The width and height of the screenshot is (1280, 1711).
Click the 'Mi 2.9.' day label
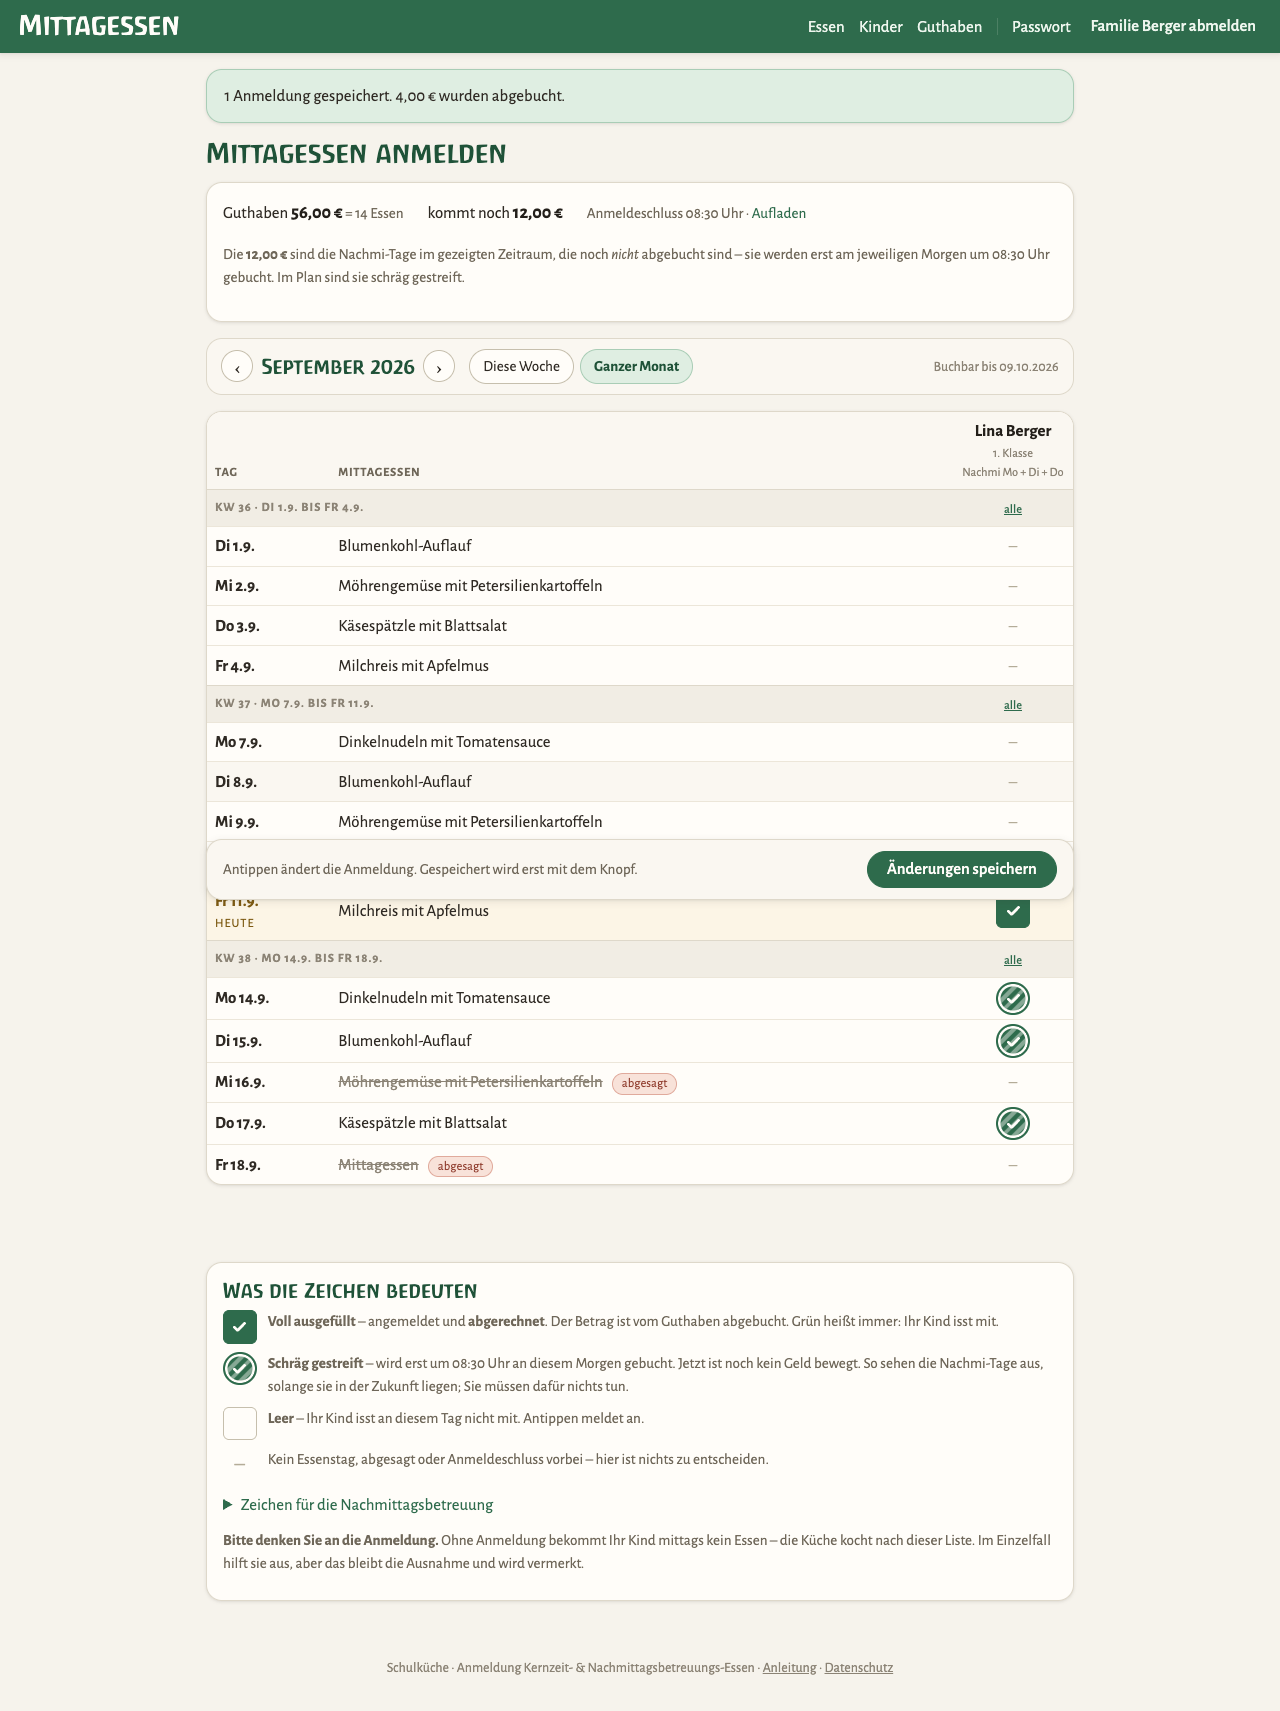[x=237, y=586]
